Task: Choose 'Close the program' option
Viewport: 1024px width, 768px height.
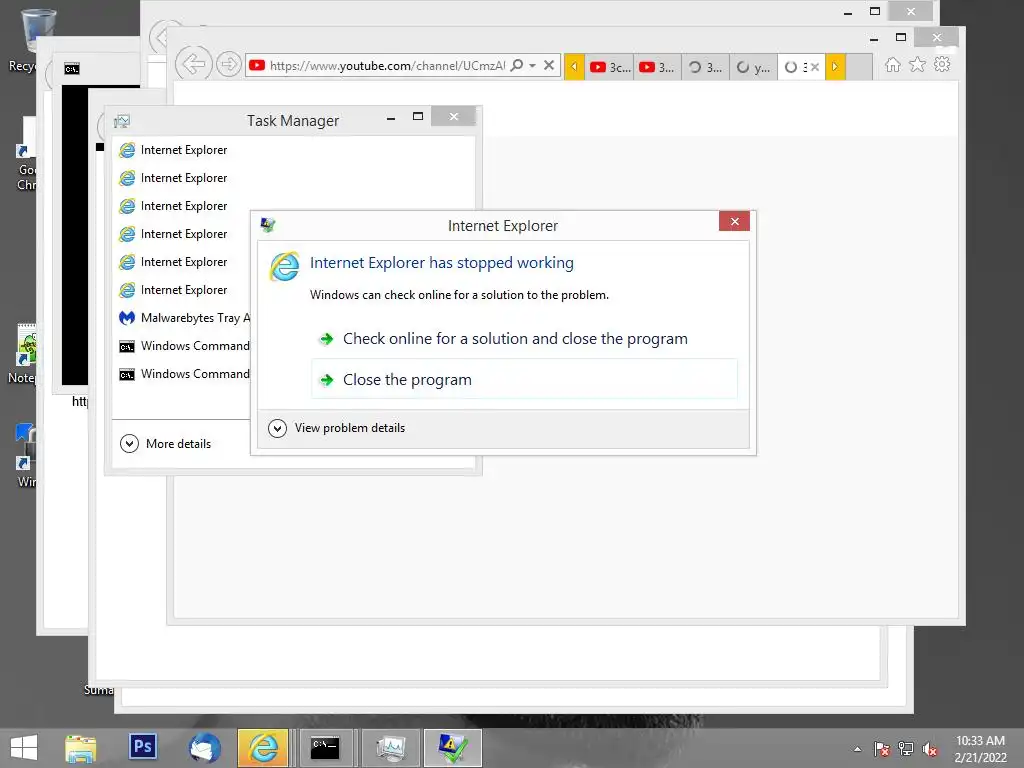Action: tap(524, 379)
